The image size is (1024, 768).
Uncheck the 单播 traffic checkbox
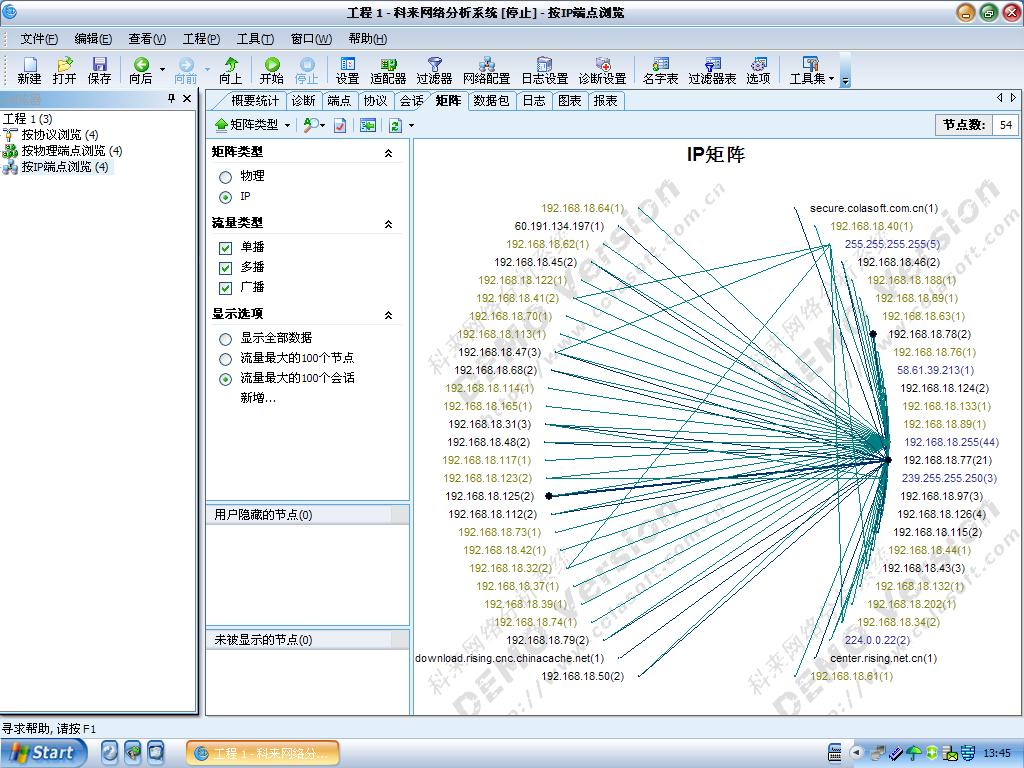tap(226, 247)
